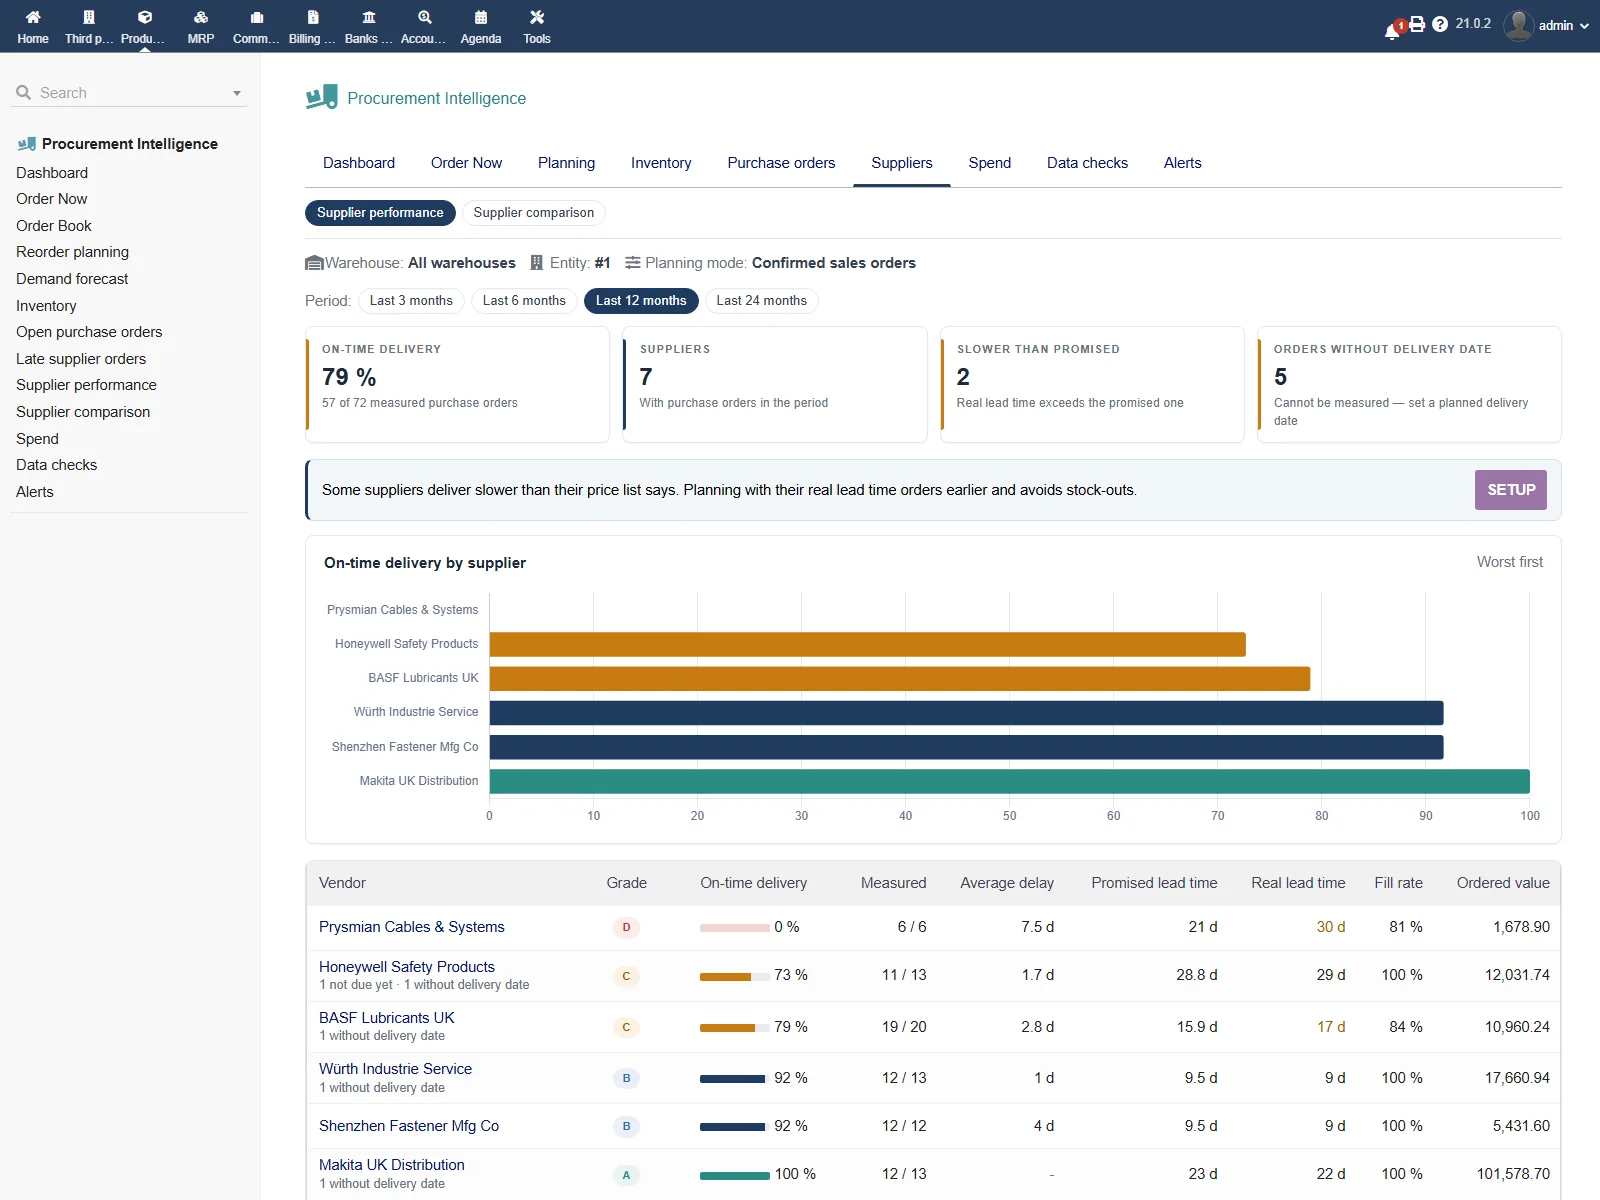The image size is (1600, 1200).
Task: Switch to the Purchase orders tab
Action: coord(781,163)
